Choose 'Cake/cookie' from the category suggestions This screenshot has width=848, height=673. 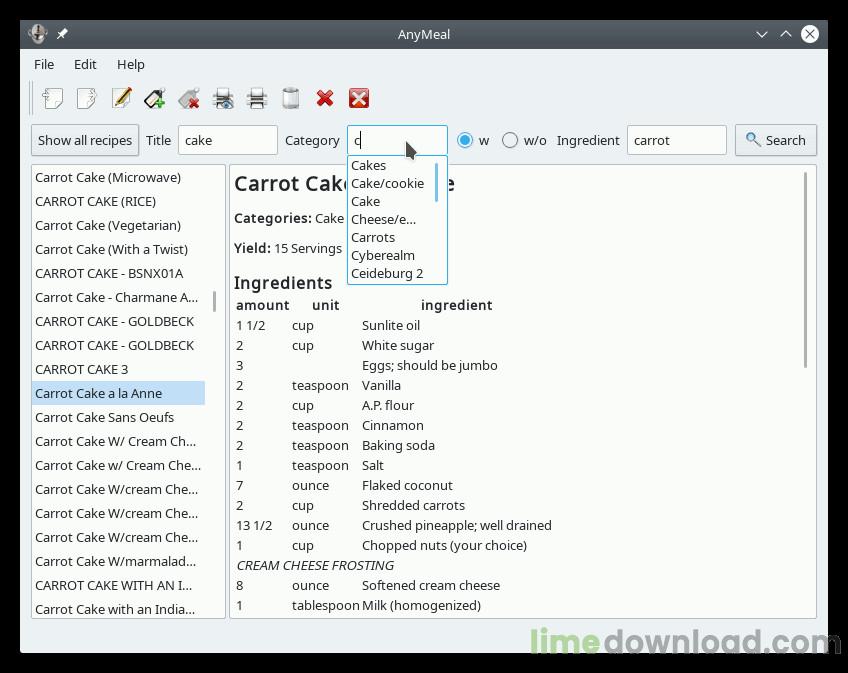(387, 183)
